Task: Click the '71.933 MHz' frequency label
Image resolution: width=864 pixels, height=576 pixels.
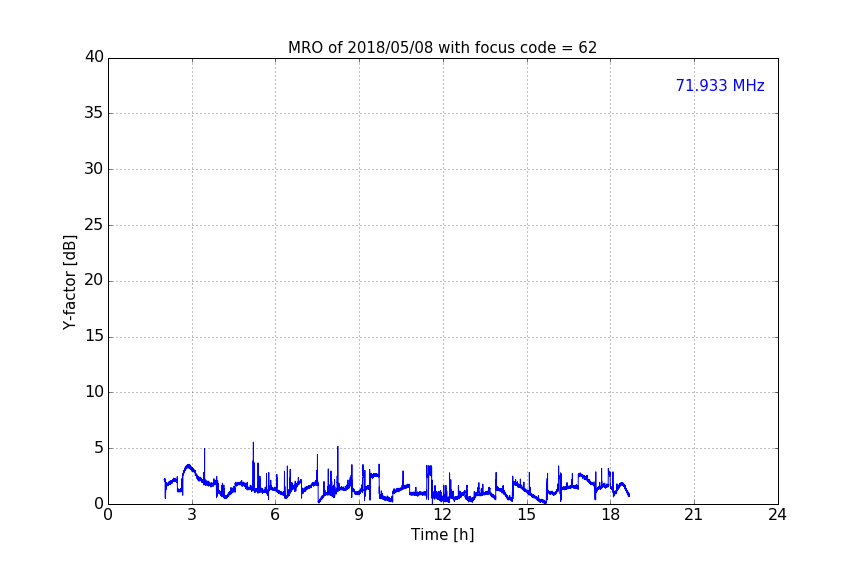Action: tap(720, 86)
